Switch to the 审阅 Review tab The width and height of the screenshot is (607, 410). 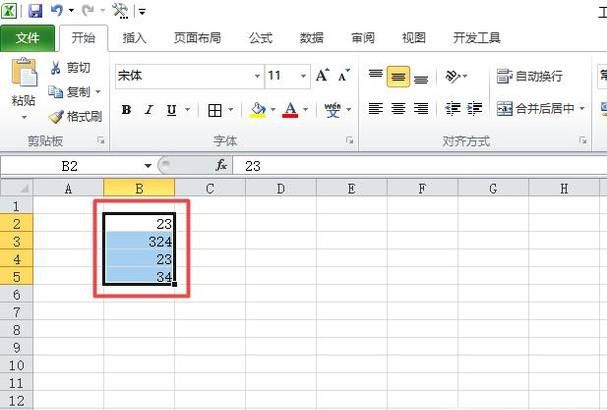coord(363,38)
